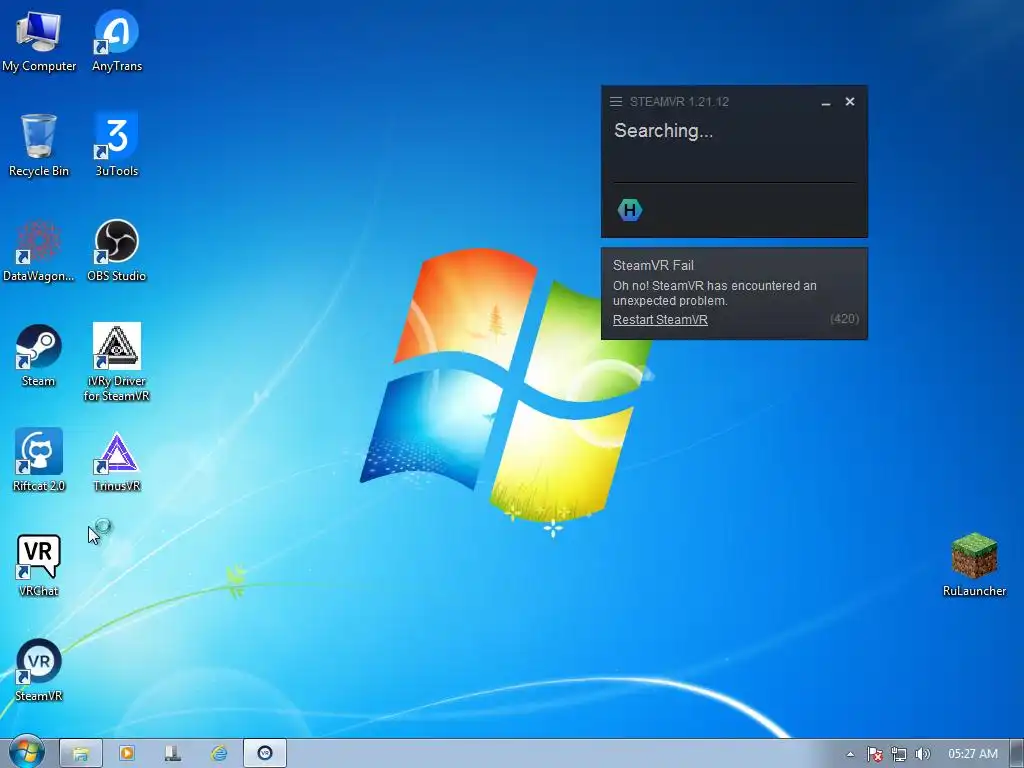Select the VRChat desktop shortcut
The height and width of the screenshot is (768, 1024).
(39, 566)
